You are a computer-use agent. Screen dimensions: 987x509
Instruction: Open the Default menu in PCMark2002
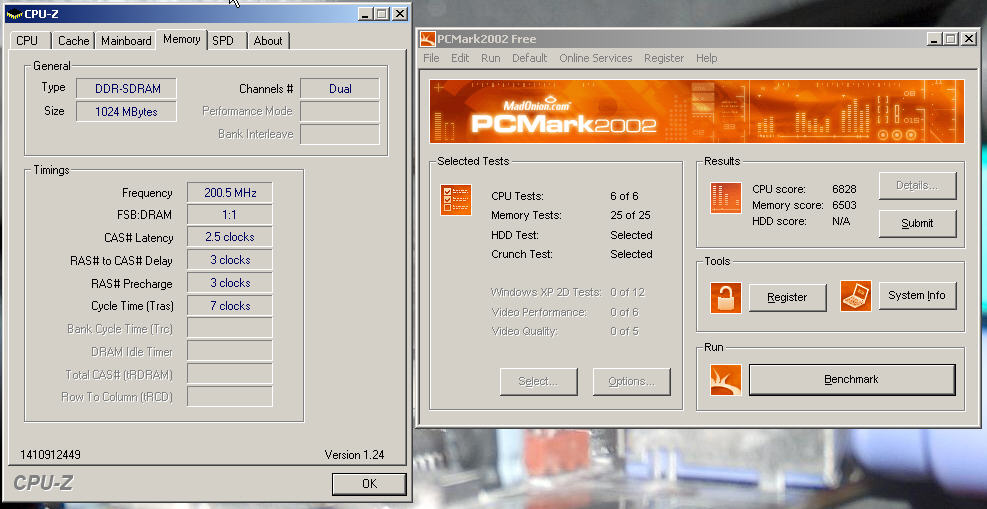pyautogui.click(x=529, y=58)
